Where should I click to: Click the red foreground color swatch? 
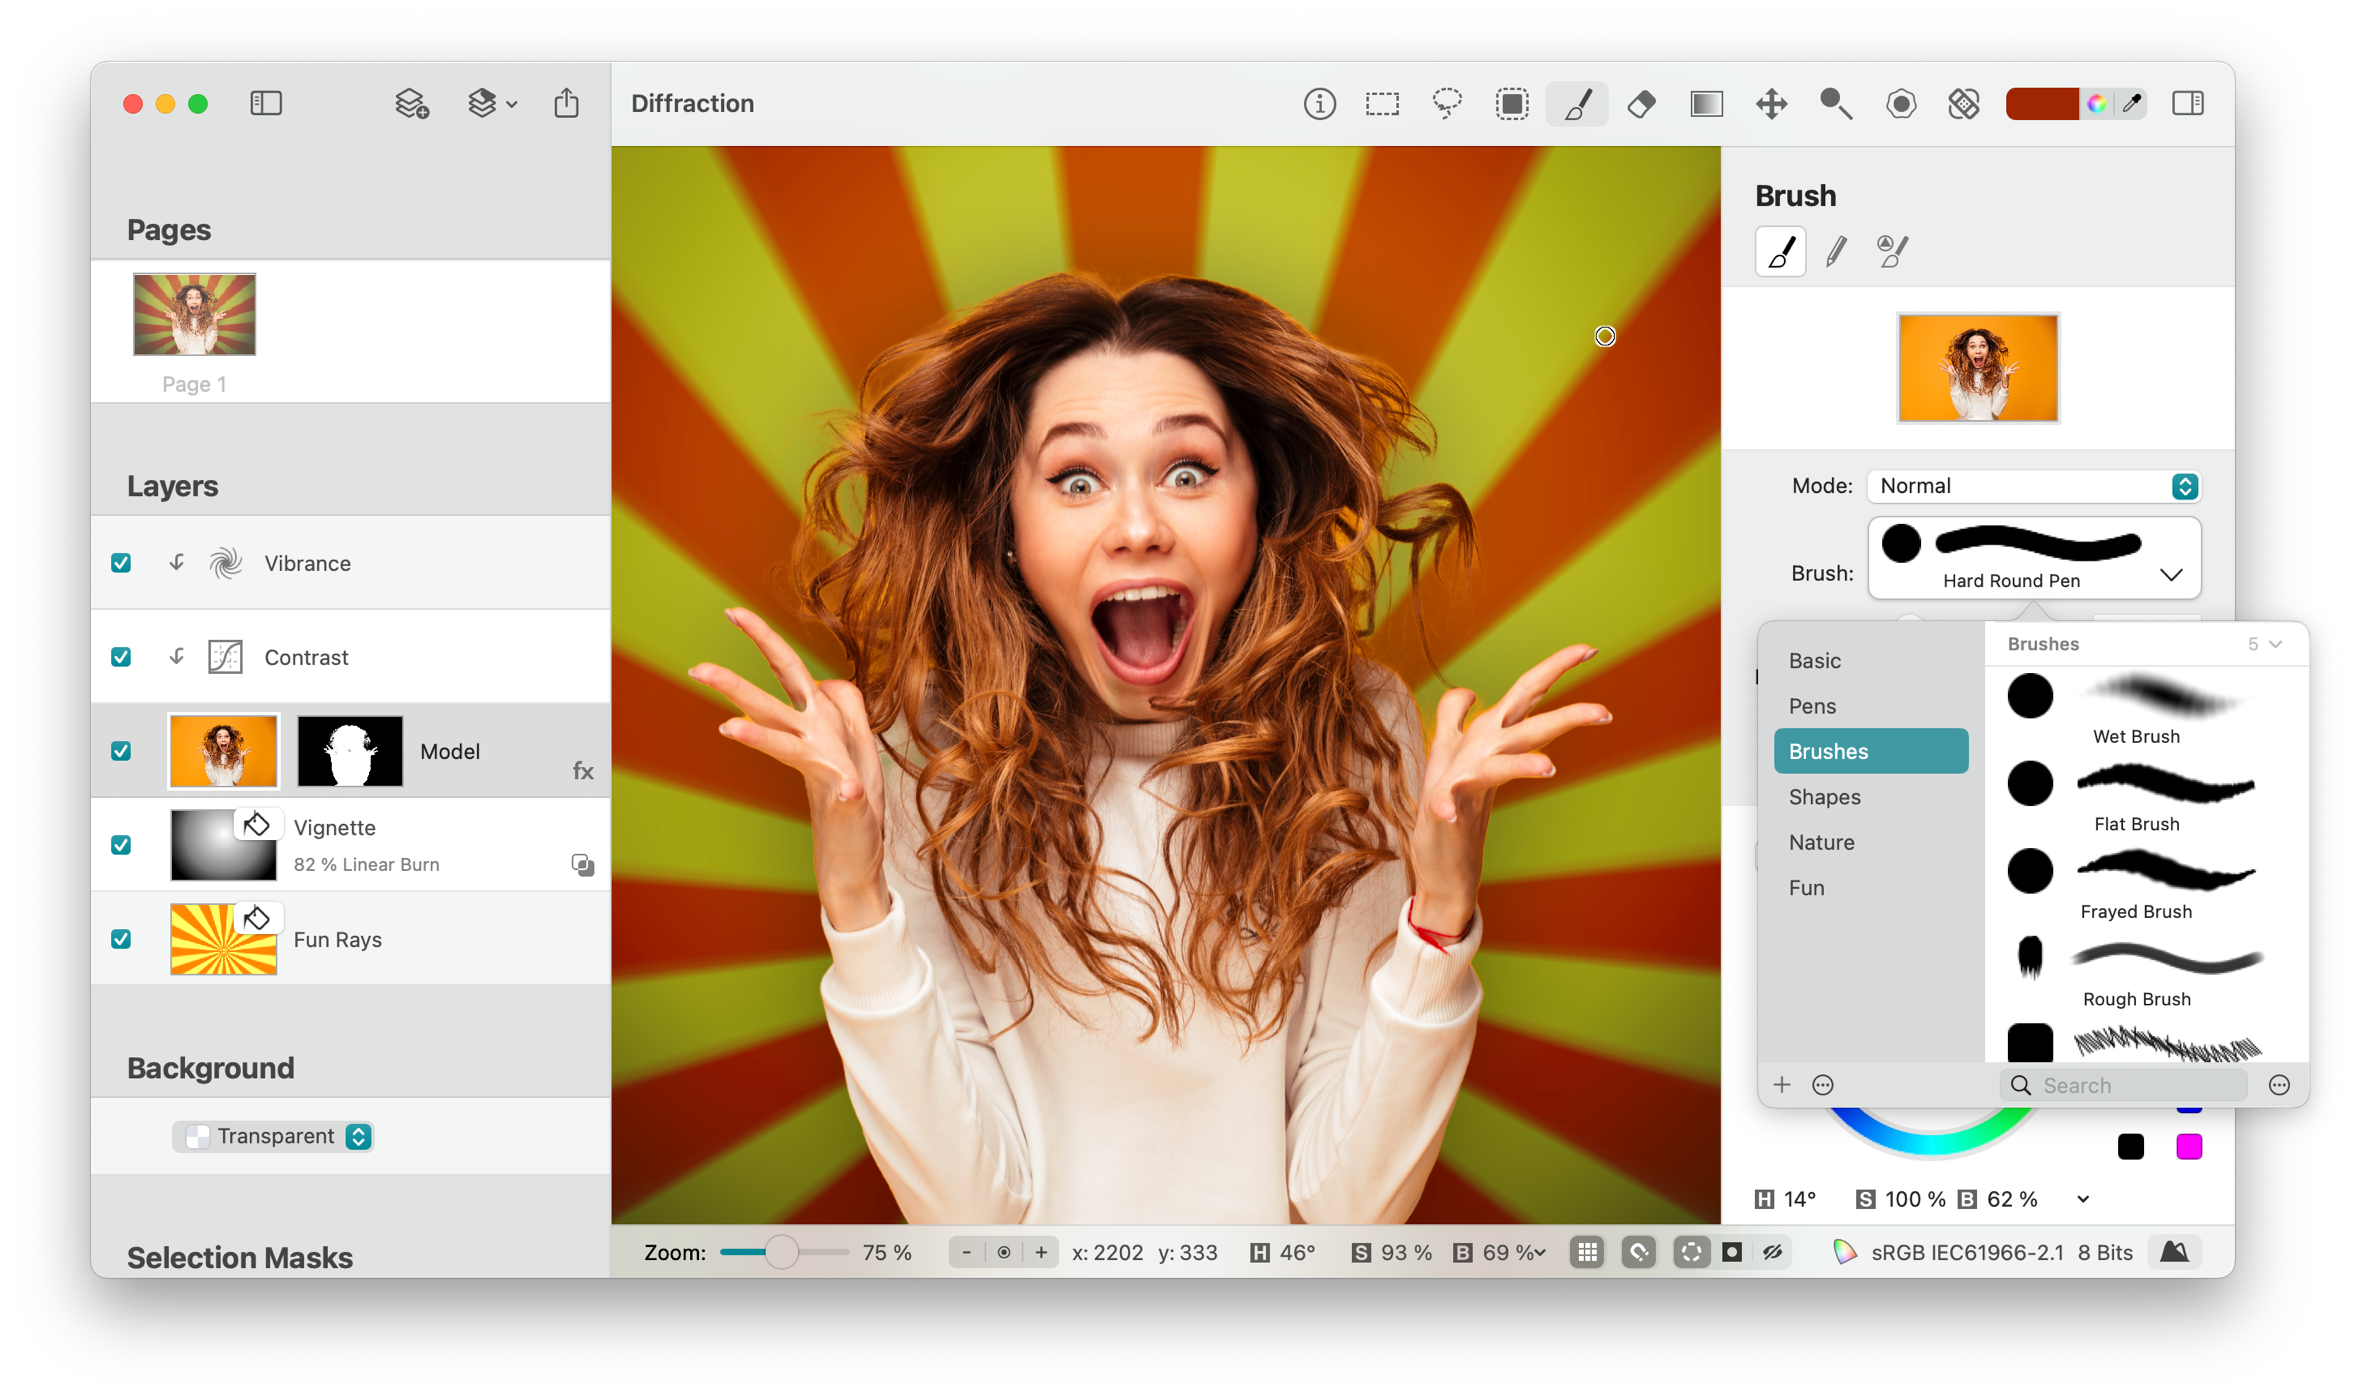click(x=2041, y=103)
